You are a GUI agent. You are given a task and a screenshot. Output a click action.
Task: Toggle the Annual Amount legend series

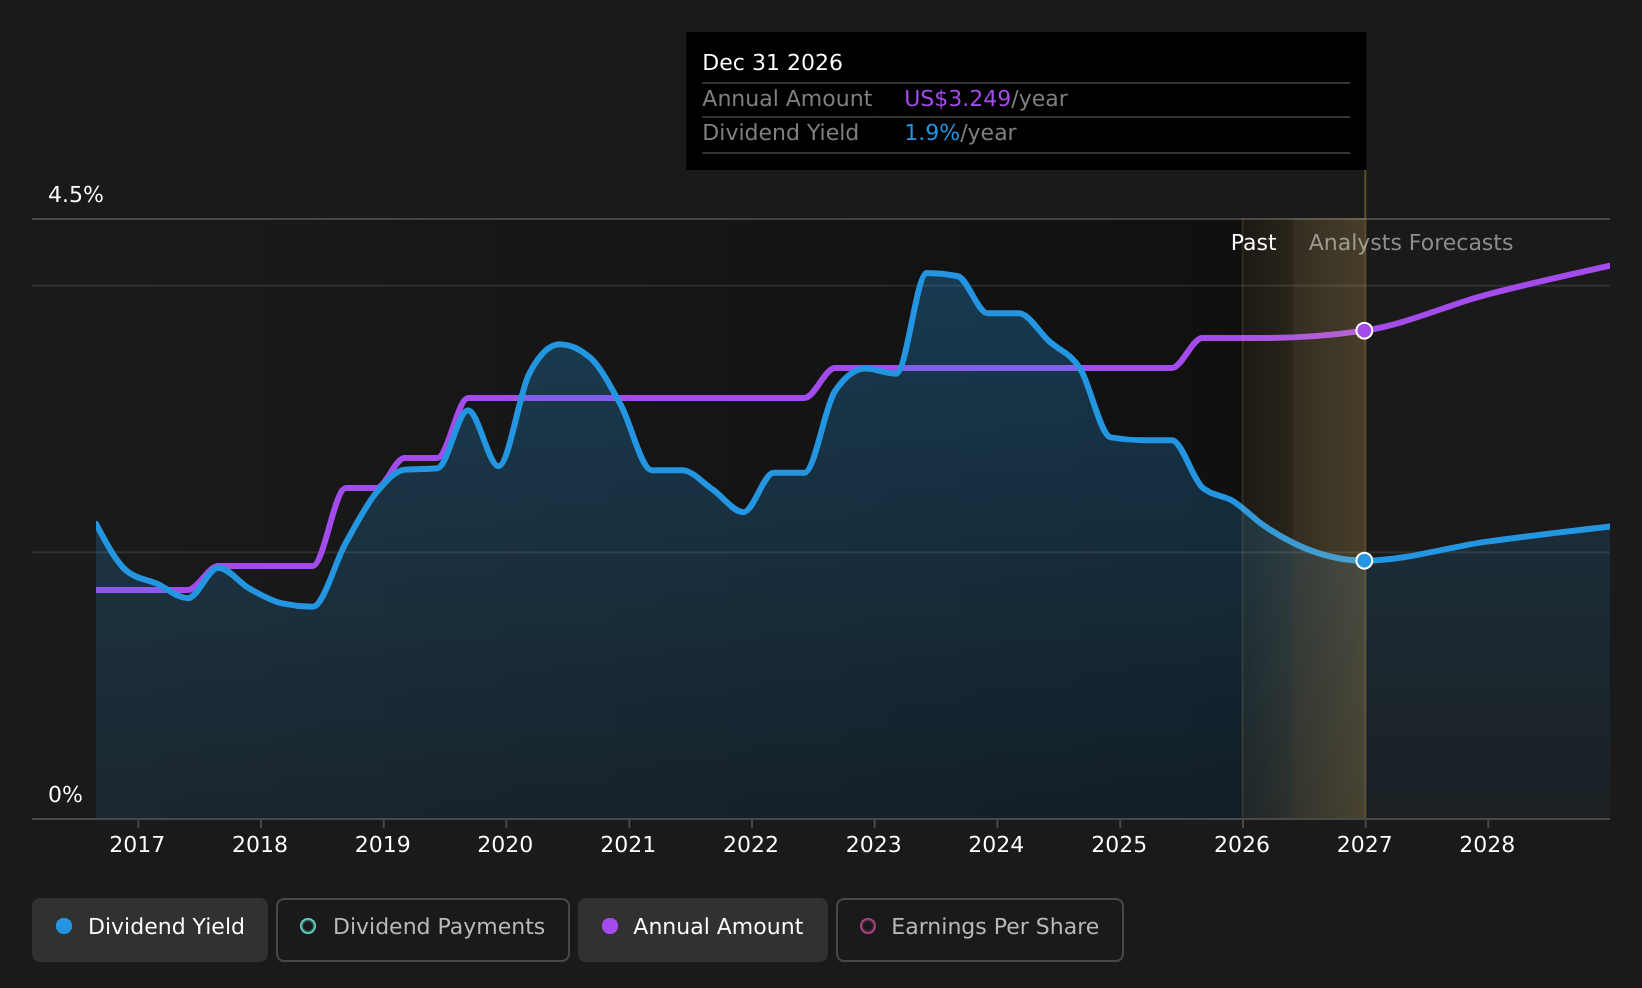click(x=702, y=929)
